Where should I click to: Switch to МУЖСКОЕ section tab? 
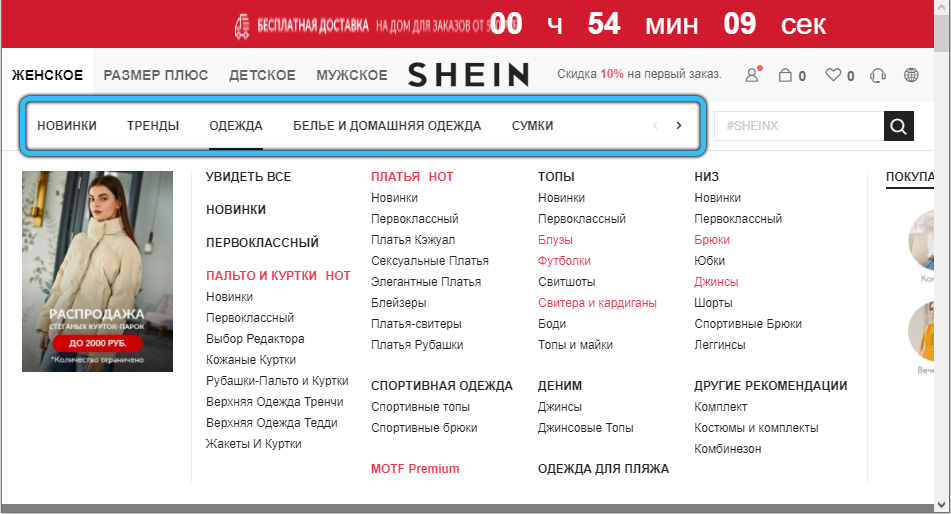click(x=352, y=75)
